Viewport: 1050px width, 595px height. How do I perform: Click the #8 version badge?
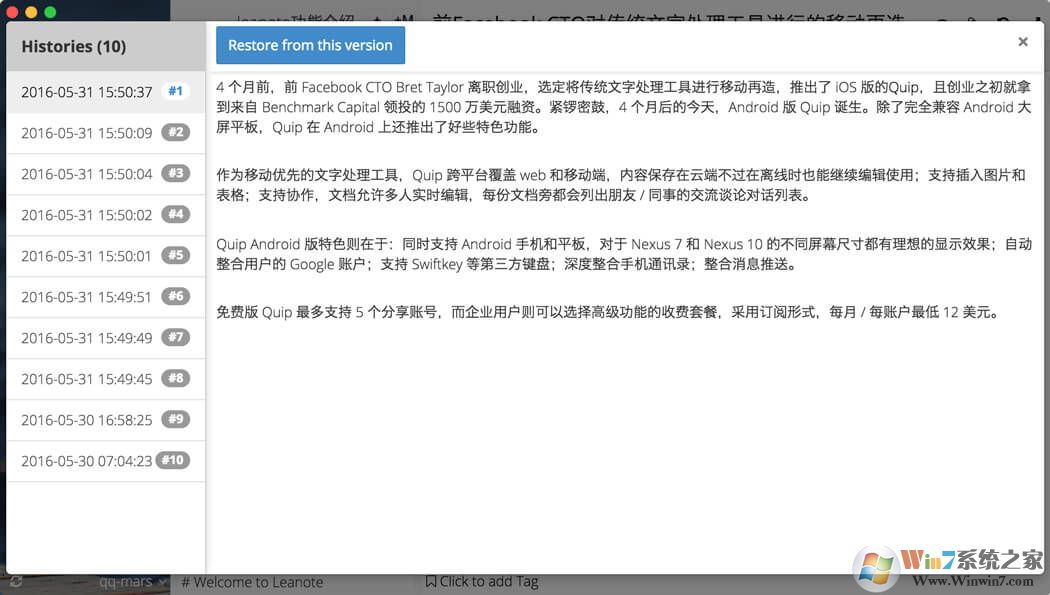click(x=175, y=378)
